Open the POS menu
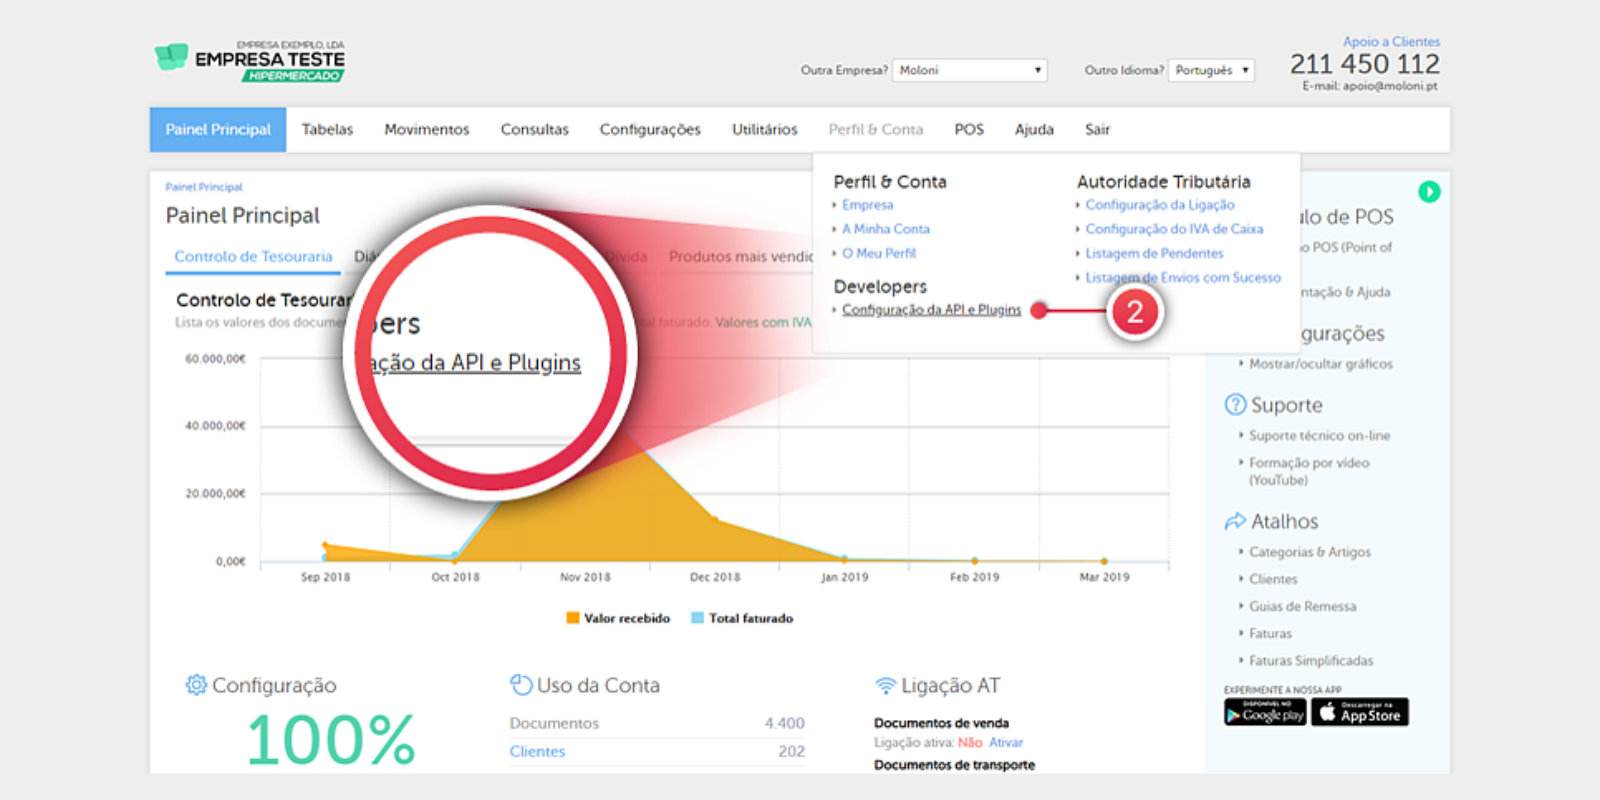The height and width of the screenshot is (800, 1600). [969, 130]
